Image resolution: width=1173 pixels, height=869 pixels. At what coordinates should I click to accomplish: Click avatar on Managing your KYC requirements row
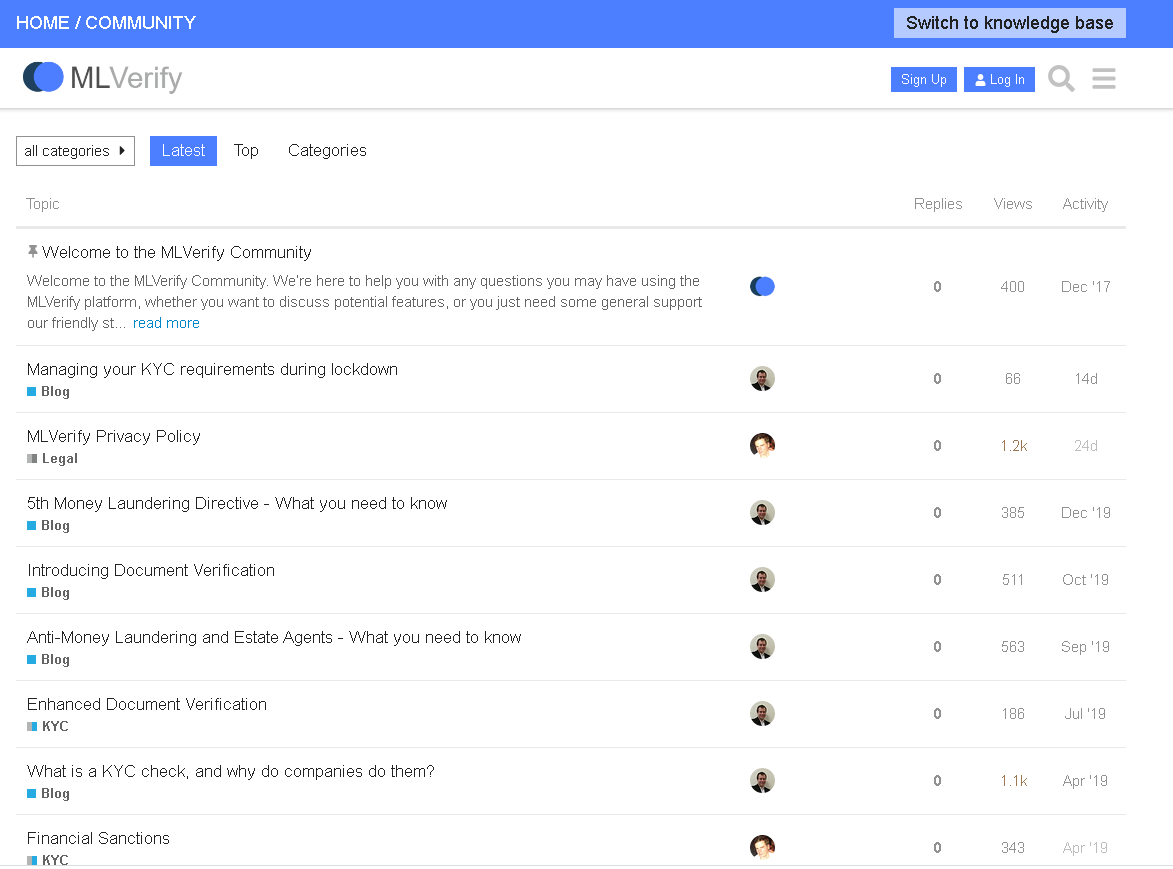click(x=762, y=379)
